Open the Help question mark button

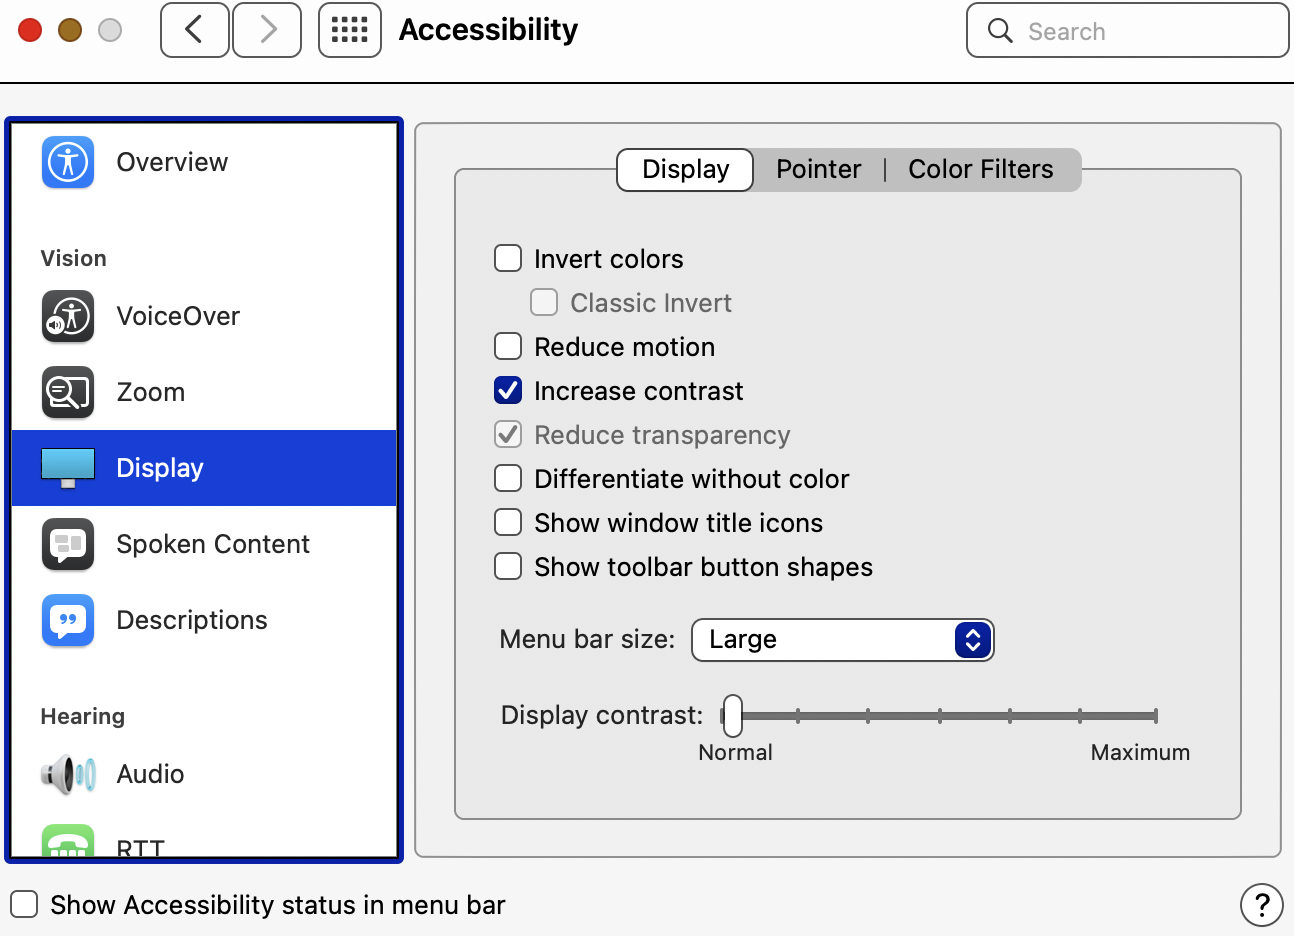tap(1261, 905)
